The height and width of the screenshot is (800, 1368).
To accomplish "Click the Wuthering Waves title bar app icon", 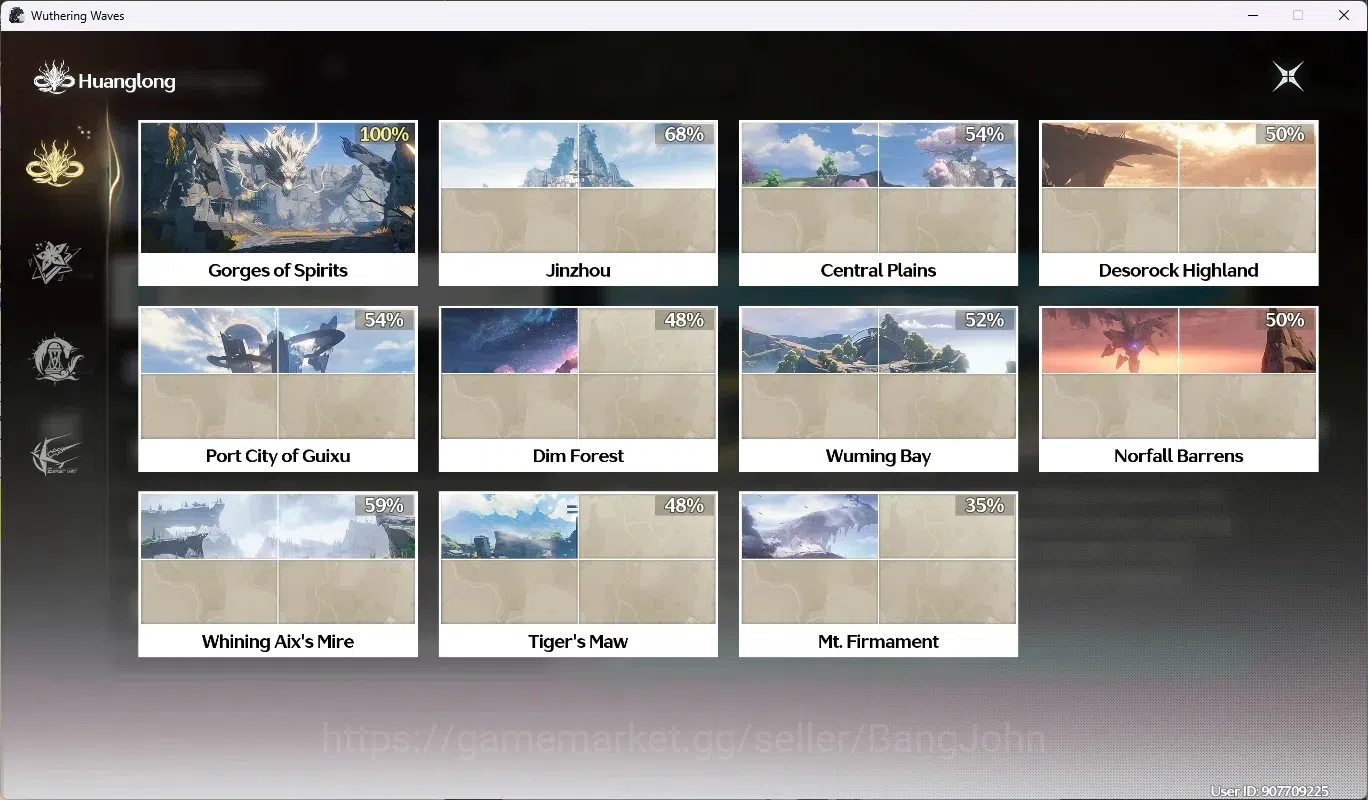I will tap(16, 15).
